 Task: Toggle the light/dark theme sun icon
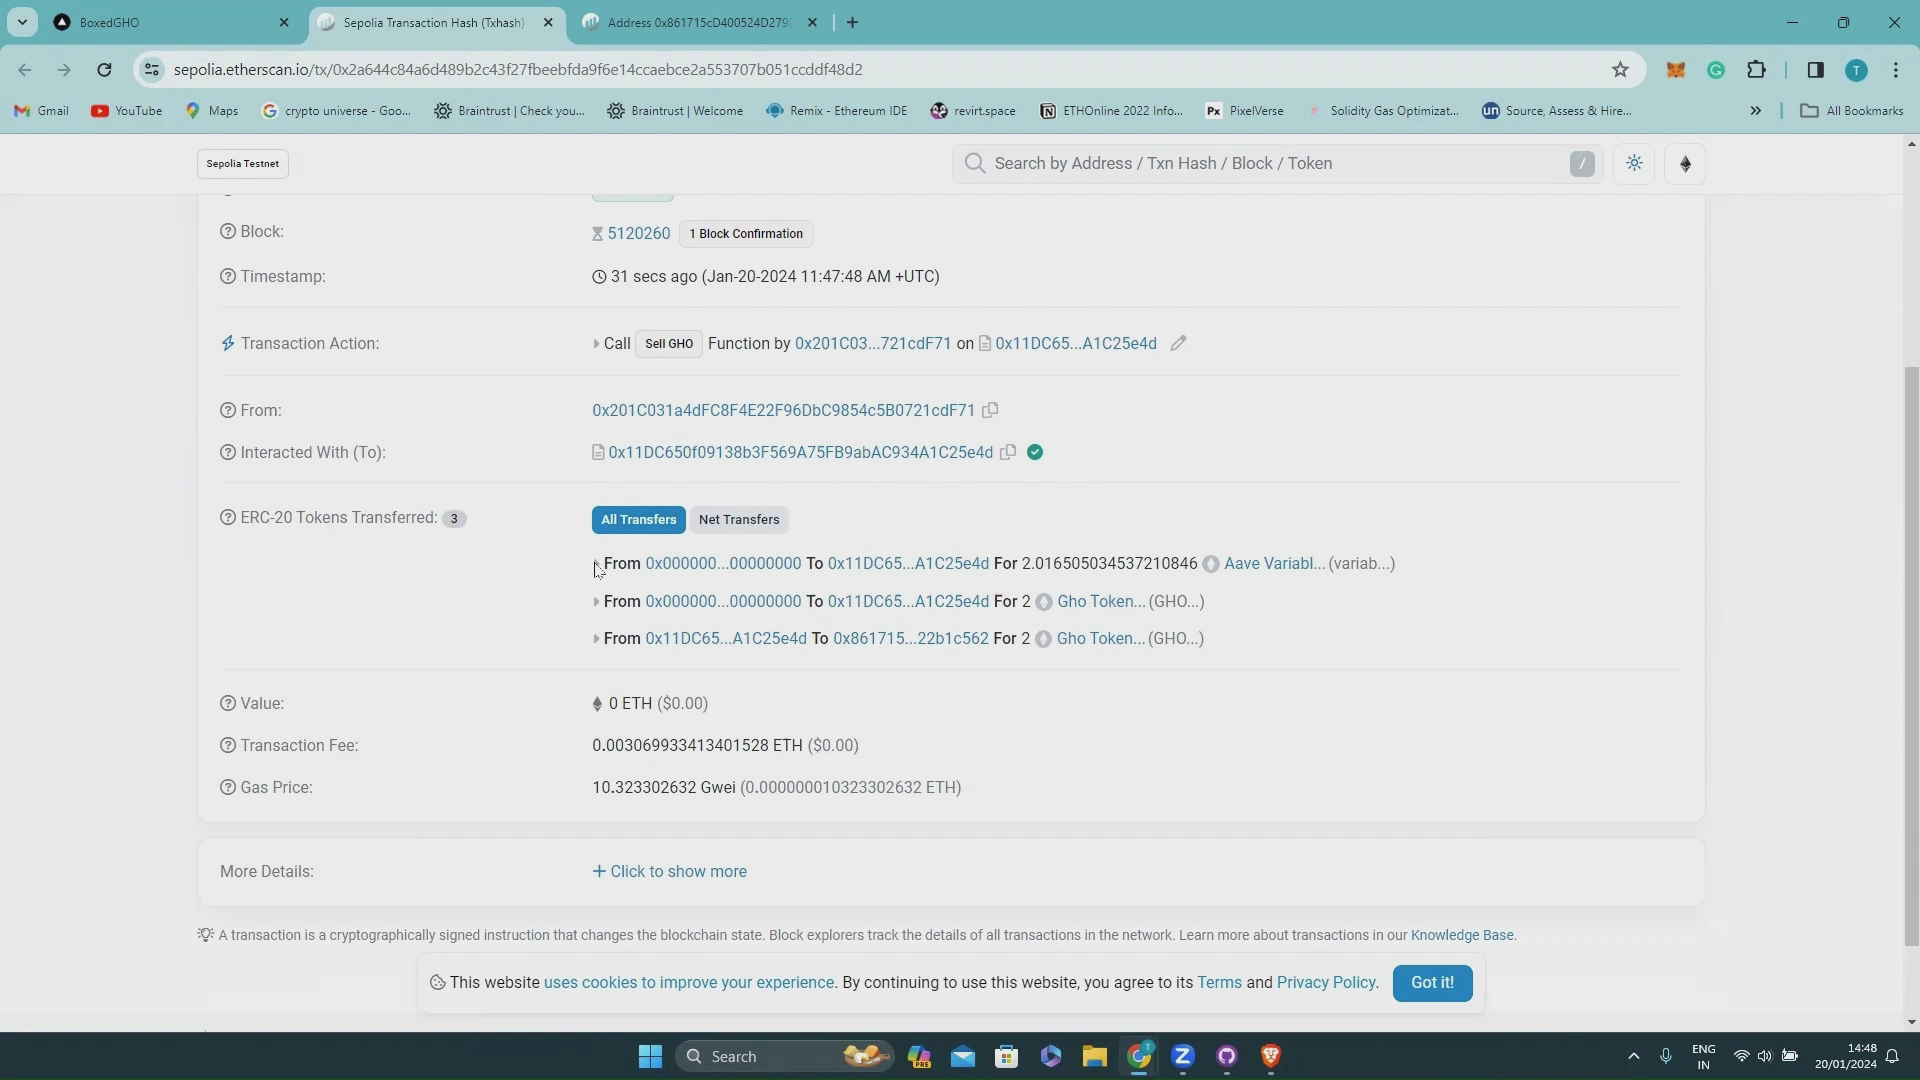tap(1634, 164)
